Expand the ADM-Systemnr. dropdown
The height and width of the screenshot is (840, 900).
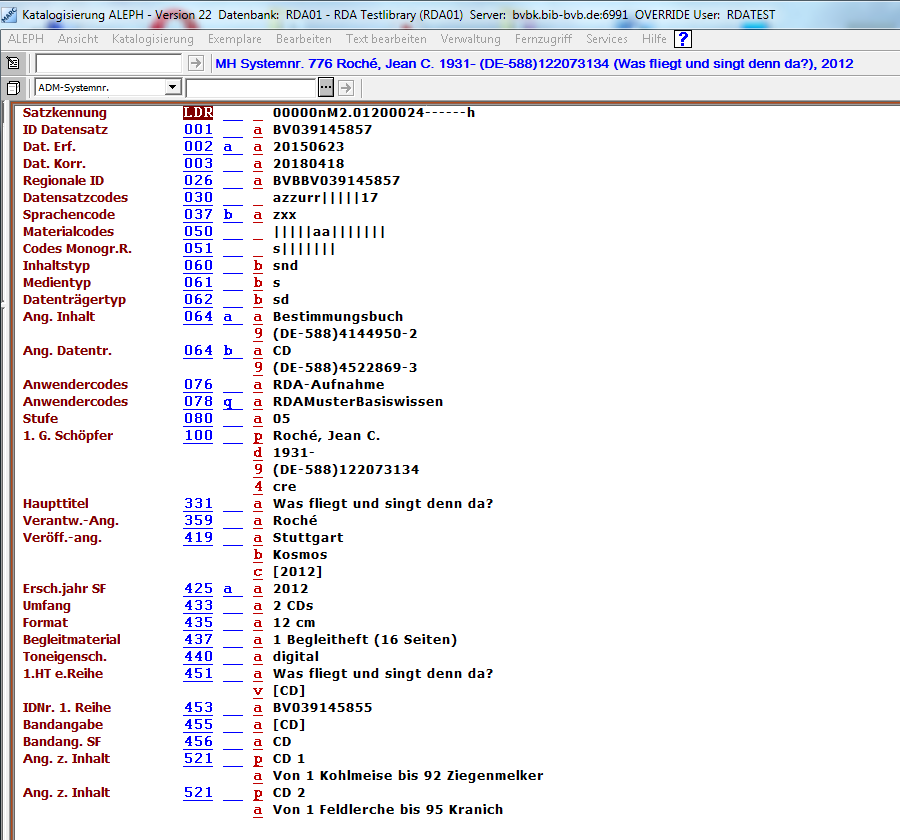click(173, 88)
